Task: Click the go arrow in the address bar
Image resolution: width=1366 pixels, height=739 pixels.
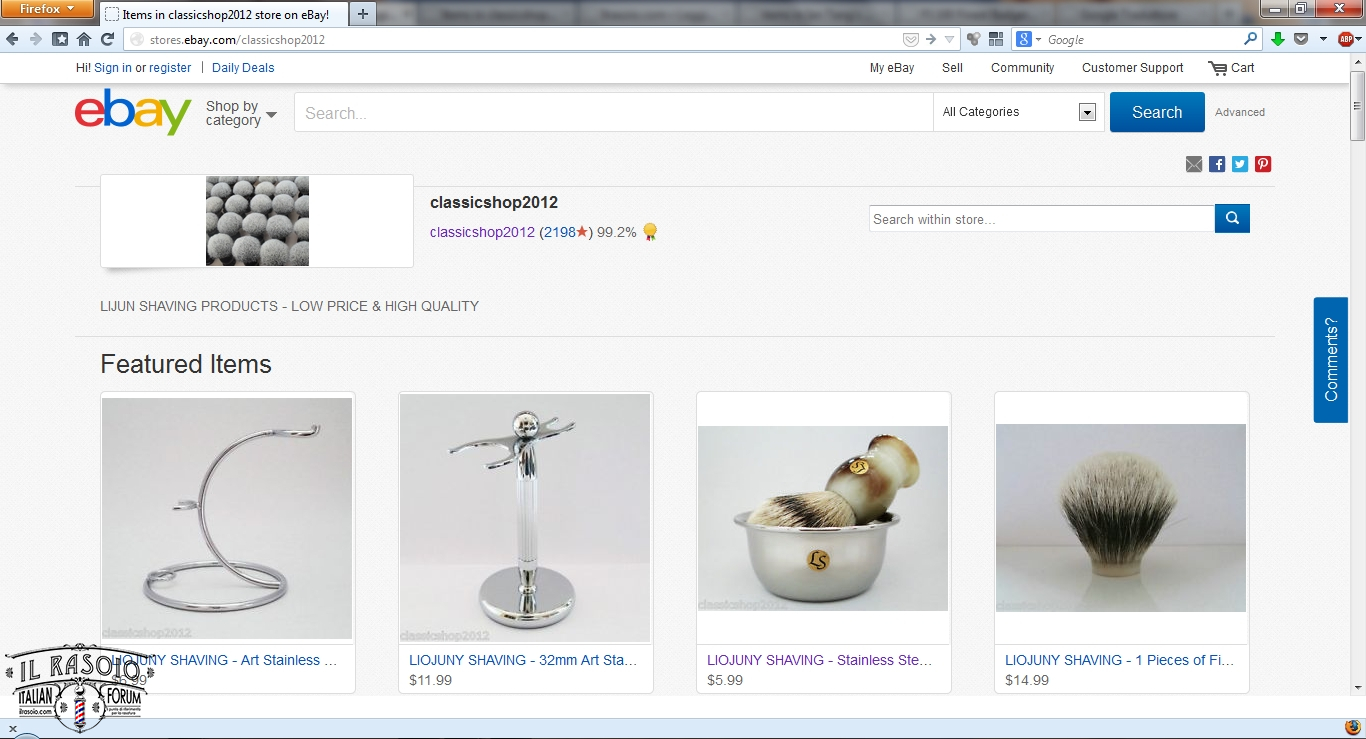Action: pos(931,40)
